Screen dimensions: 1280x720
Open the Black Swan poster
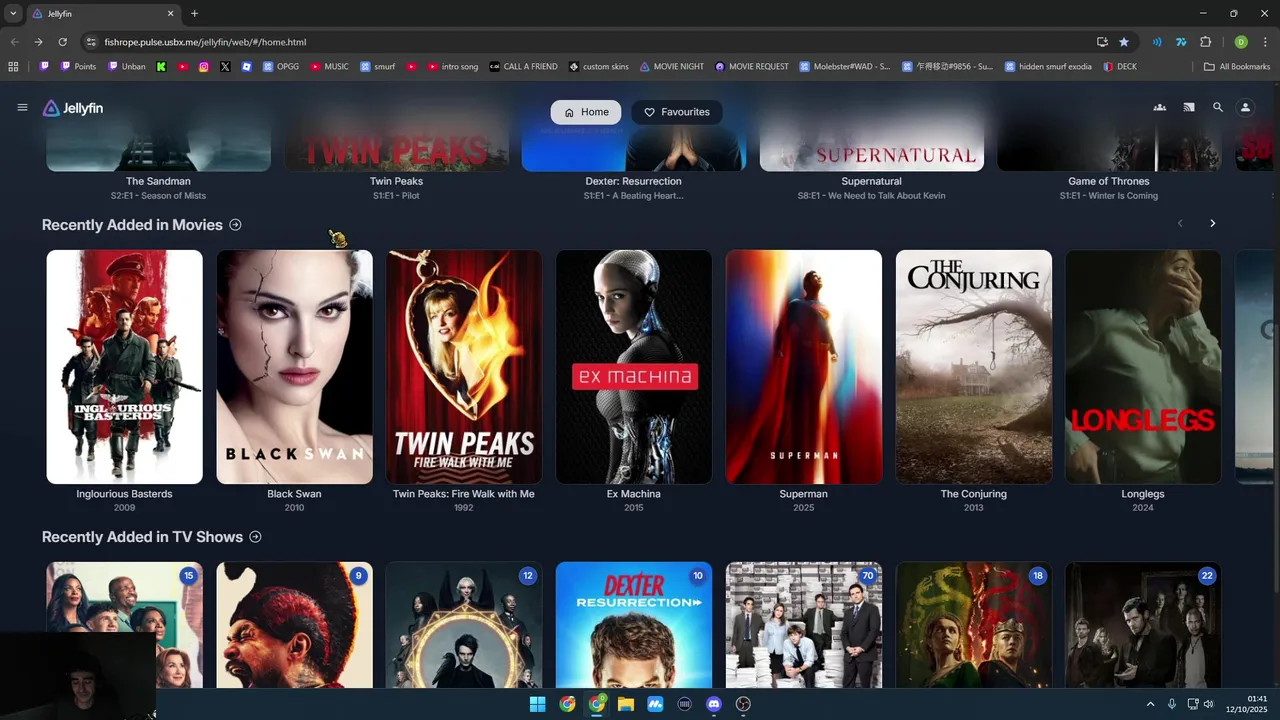pyautogui.click(x=294, y=367)
